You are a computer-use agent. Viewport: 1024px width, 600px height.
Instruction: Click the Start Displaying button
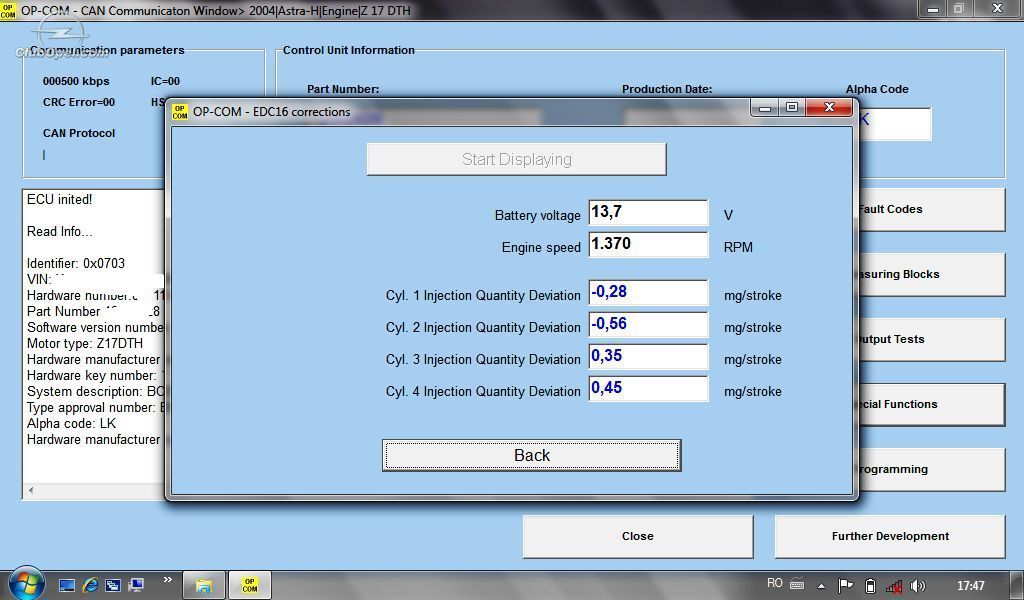pyautogui.click(x=517, y=159)
